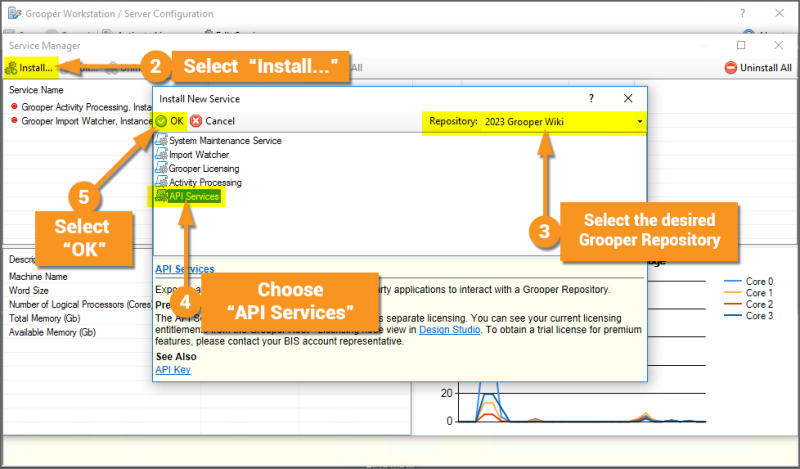The height and width of the screenshot is (469, 800).
Task: Click the Core 1 legend entry
Action: (x=748, y=293)
